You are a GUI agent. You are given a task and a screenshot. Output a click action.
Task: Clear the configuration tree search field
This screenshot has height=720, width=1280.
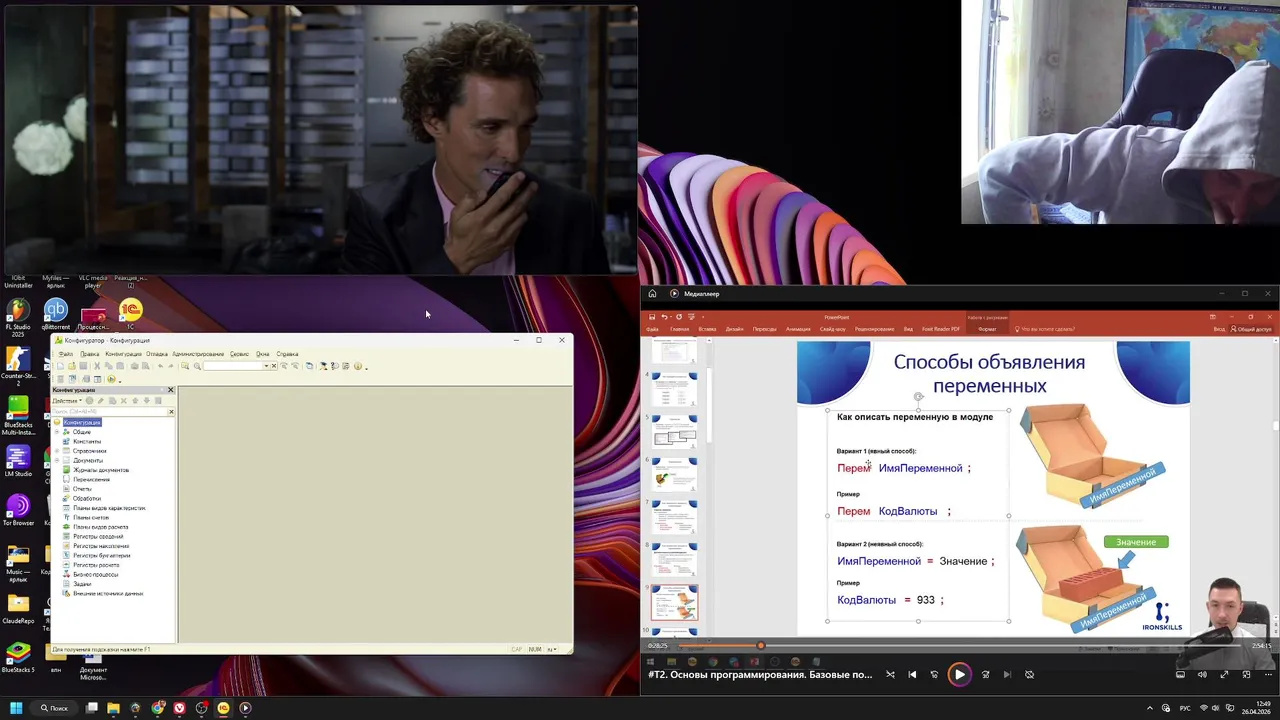pos(171,412)
